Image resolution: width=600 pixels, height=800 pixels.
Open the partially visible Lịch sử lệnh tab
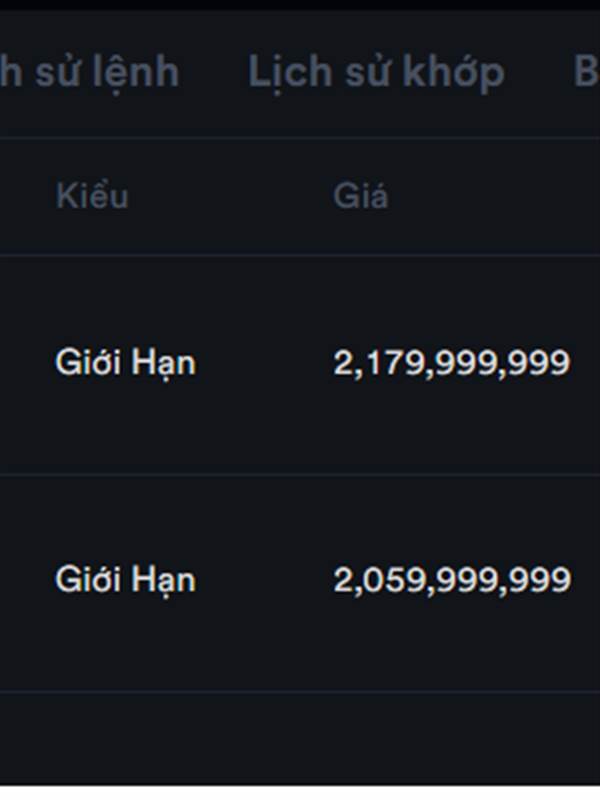click(x=90, y=72)
